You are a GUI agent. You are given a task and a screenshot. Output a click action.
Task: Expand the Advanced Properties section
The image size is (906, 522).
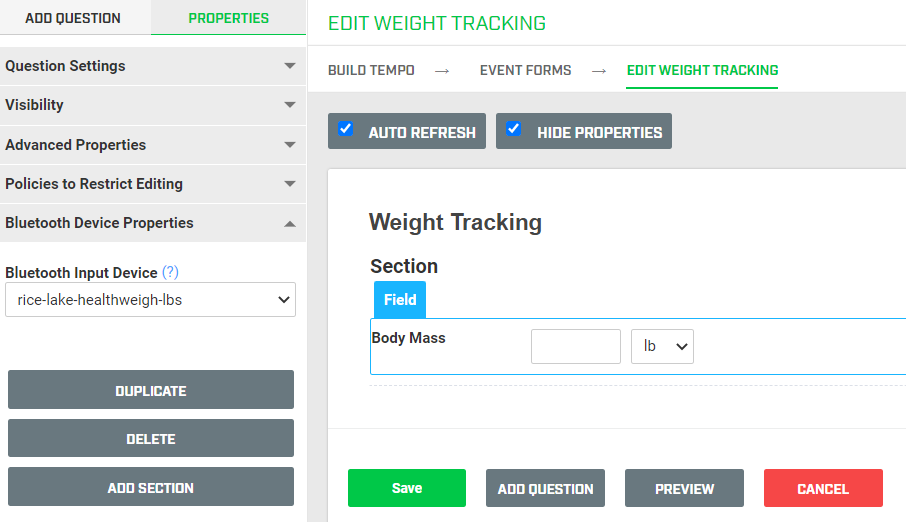click(x=152, y=145)
